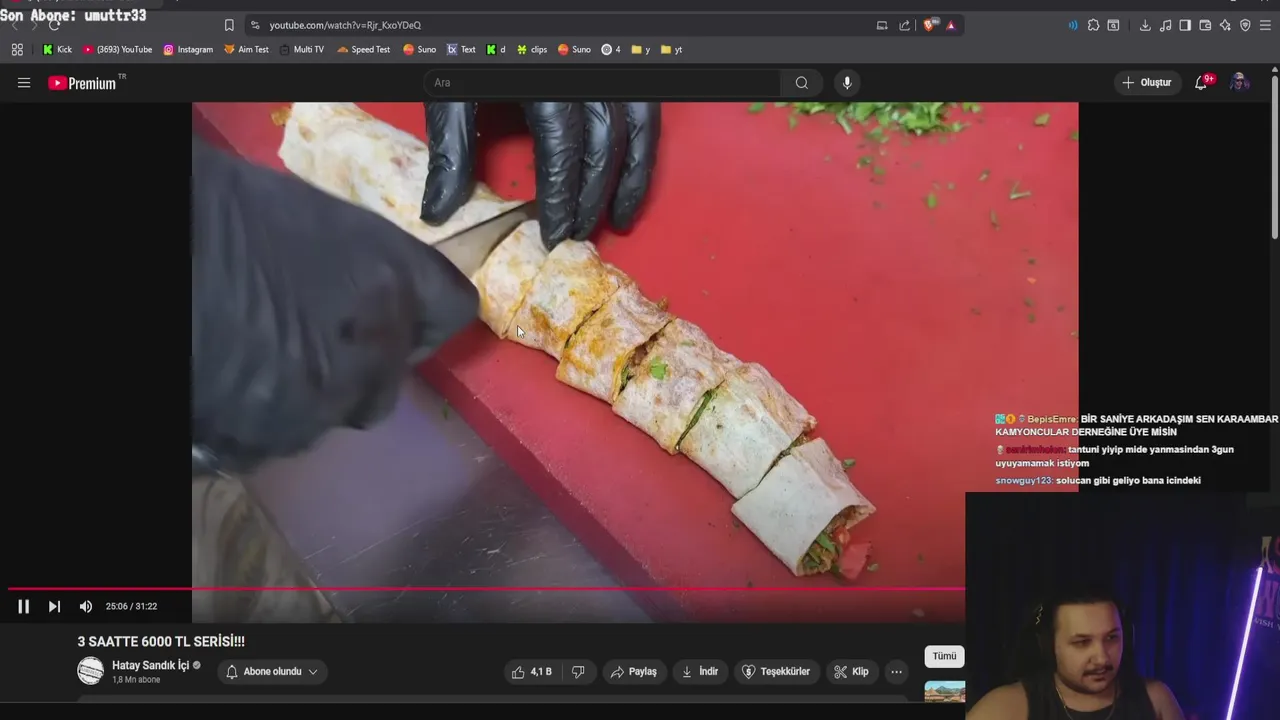Screen dimensions: 1280x720
Task: Bookmark this page in address bar
Action: [x=229, y=25]
